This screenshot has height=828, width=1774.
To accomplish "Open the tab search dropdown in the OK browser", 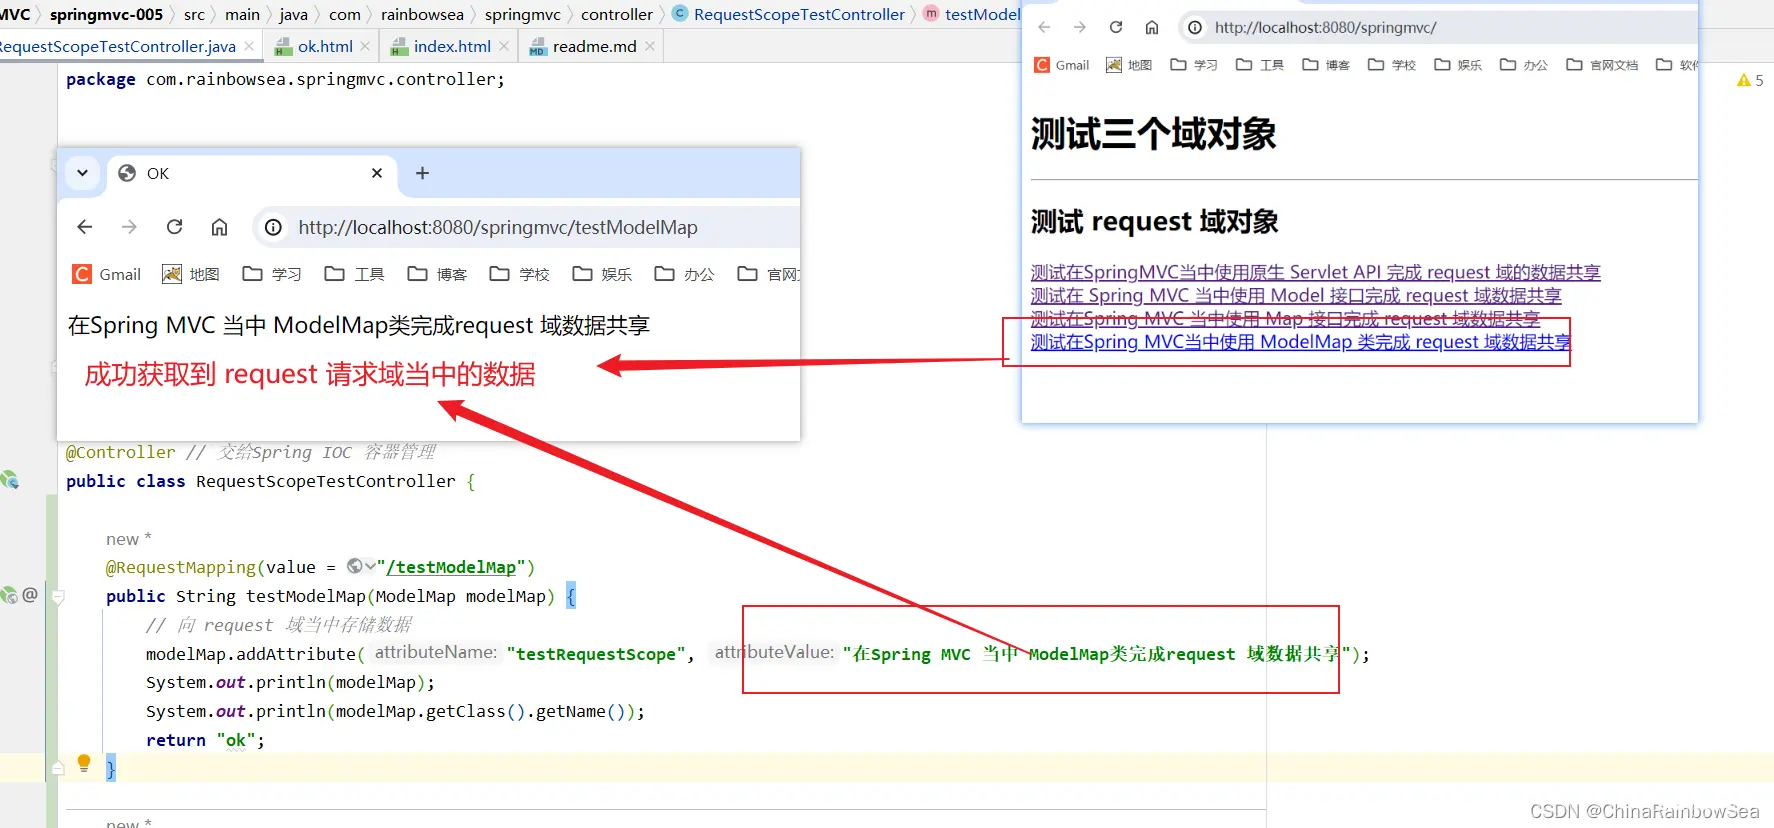I will tap(82, 173).
